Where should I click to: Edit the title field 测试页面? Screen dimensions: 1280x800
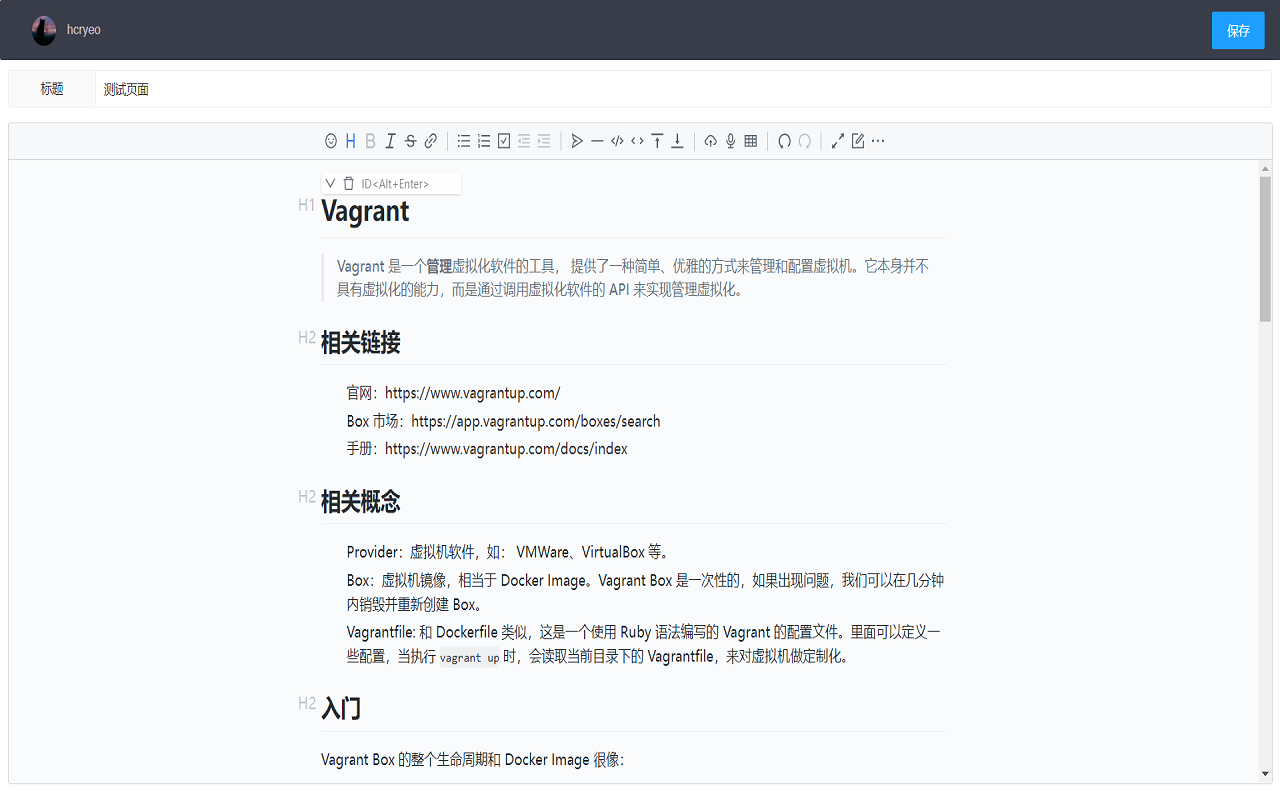682,89
